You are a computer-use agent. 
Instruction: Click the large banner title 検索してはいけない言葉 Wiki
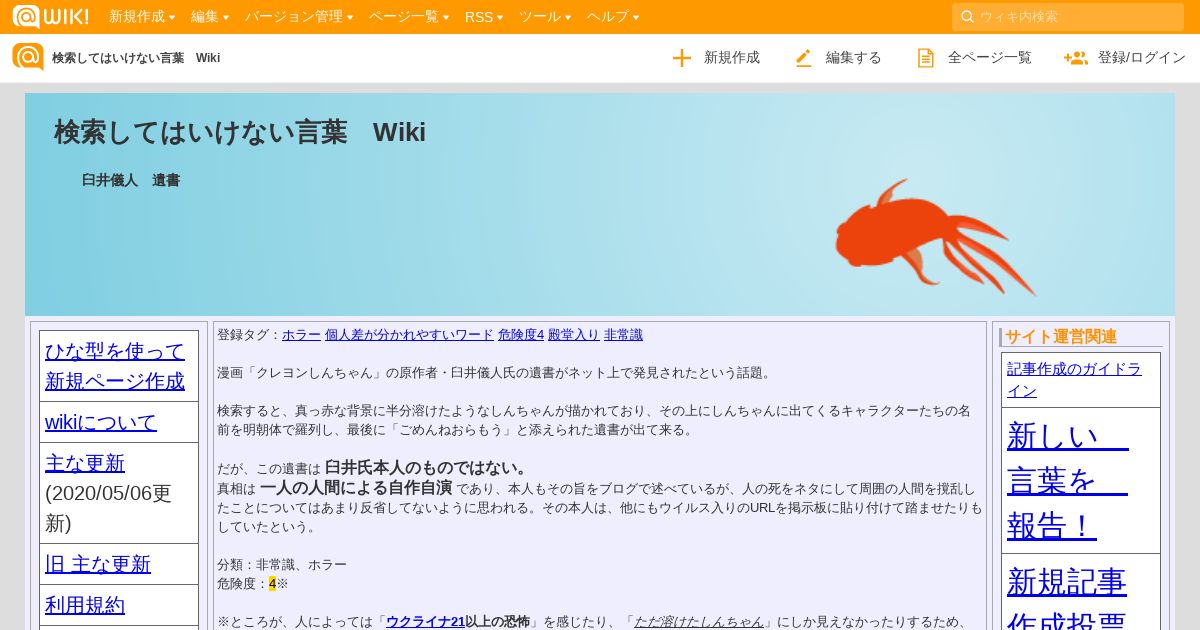[240, 132]
